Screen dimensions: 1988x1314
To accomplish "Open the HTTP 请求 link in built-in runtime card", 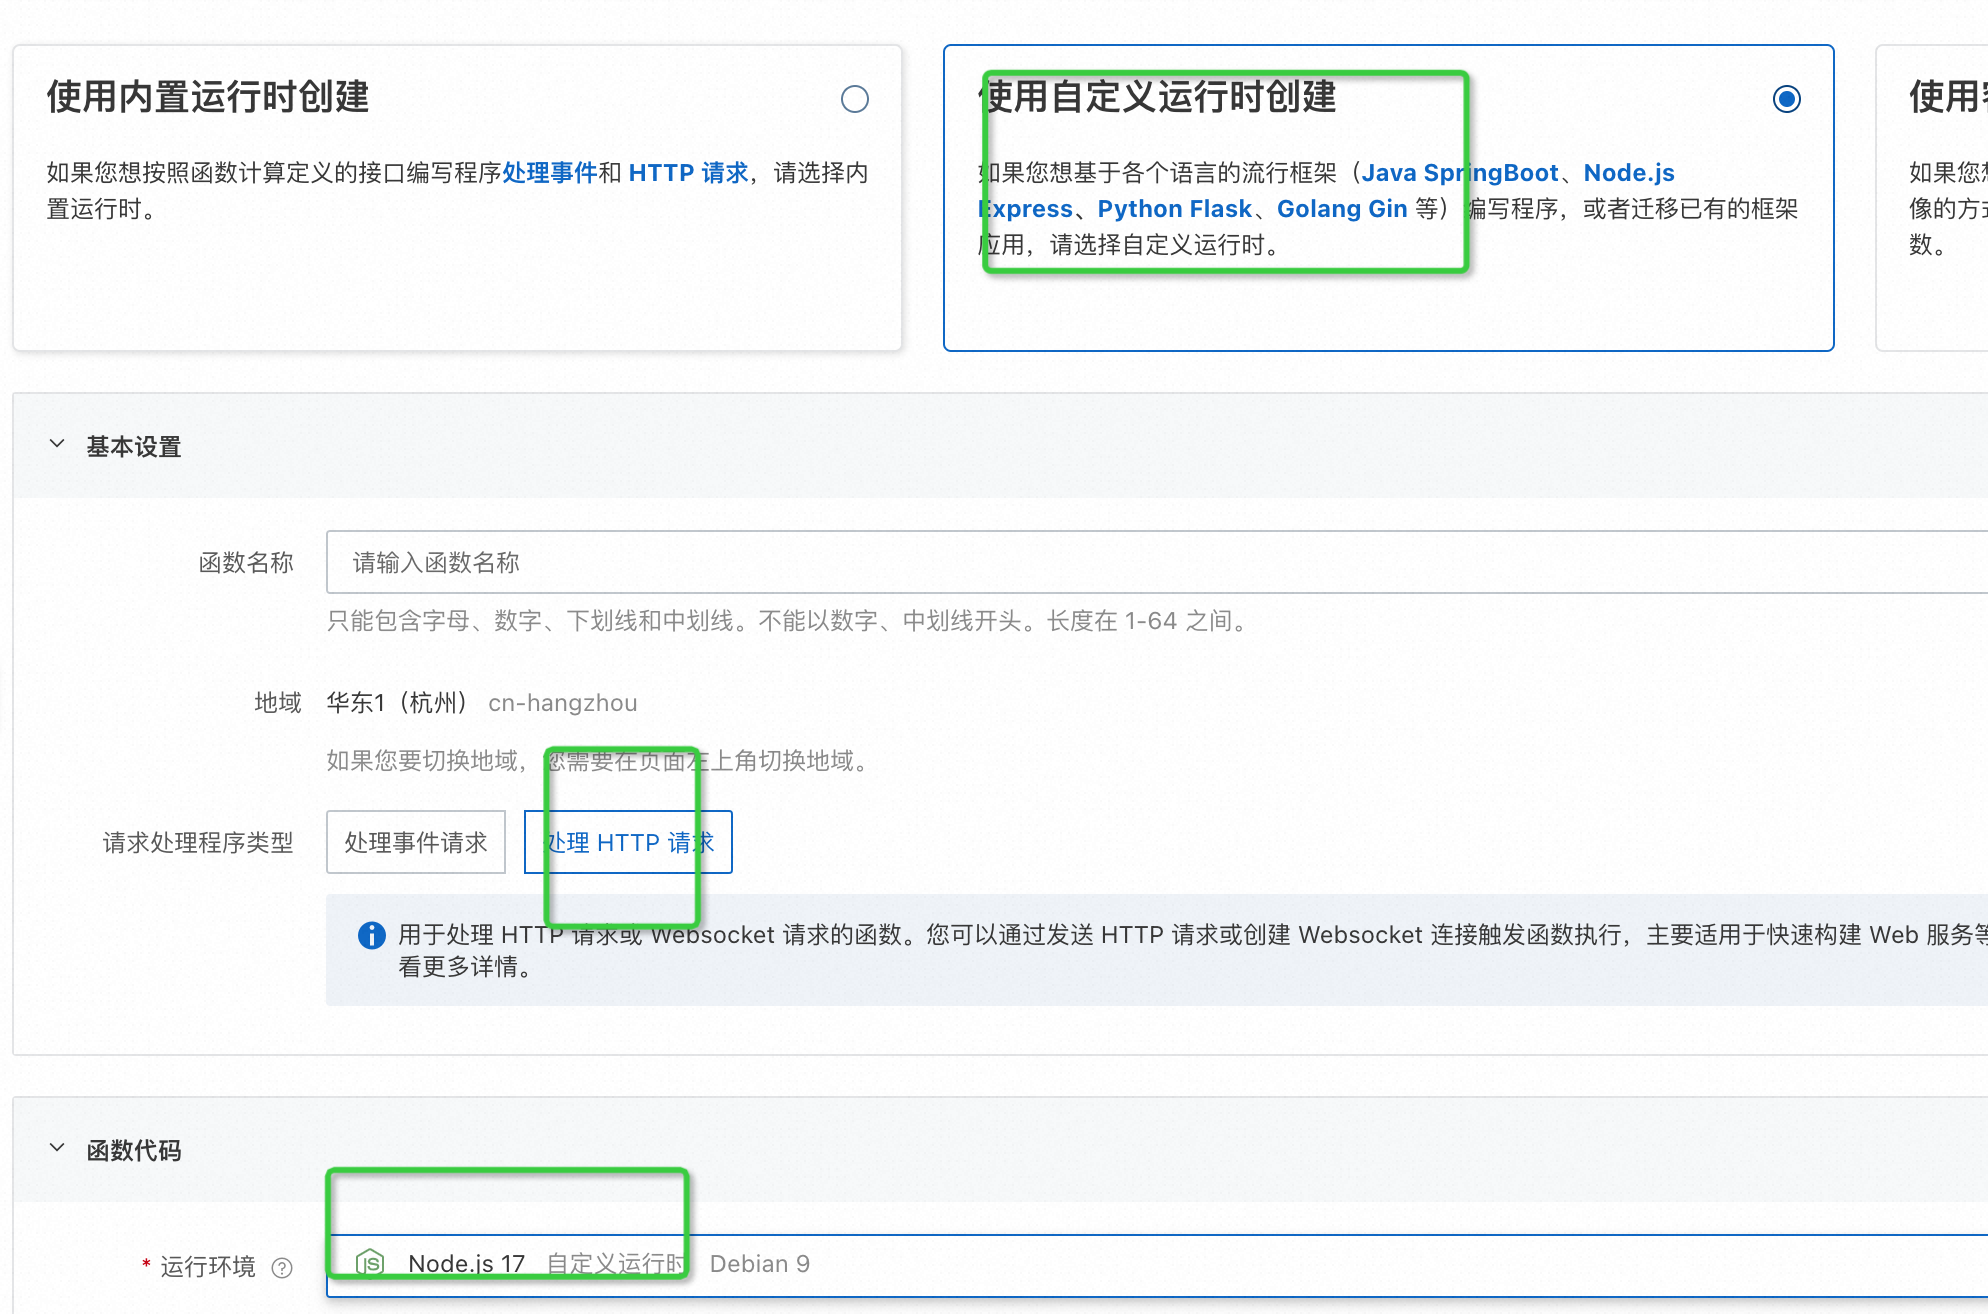I will click(x=688, y=173).
